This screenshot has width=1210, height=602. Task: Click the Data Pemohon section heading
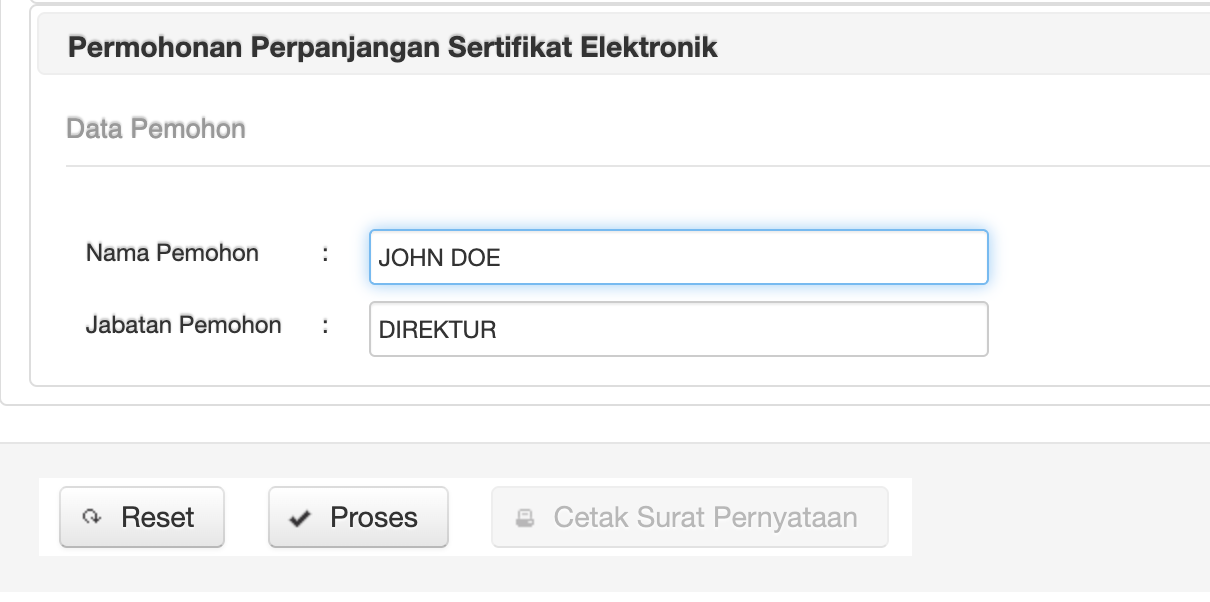point(156,128)
